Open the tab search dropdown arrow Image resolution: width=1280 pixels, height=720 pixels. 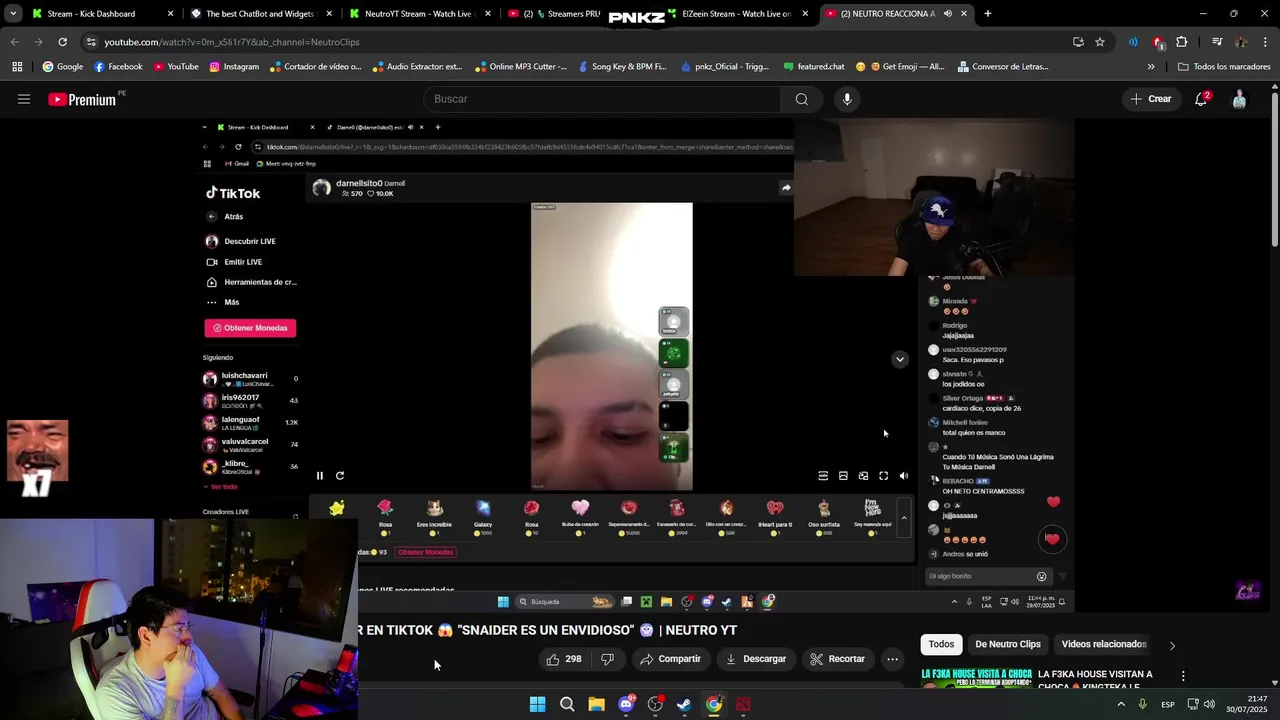pyautogui.click(x=13, y=14)
